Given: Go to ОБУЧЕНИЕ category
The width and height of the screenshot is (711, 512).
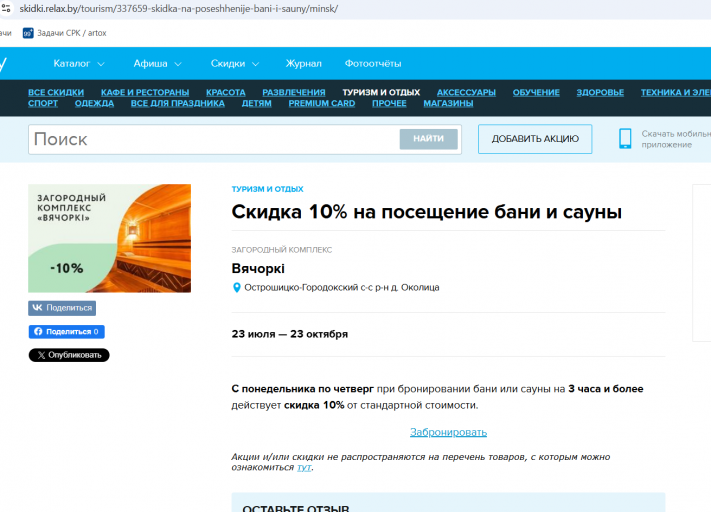Looking at the screenshot, I should [x=536, y=93].
